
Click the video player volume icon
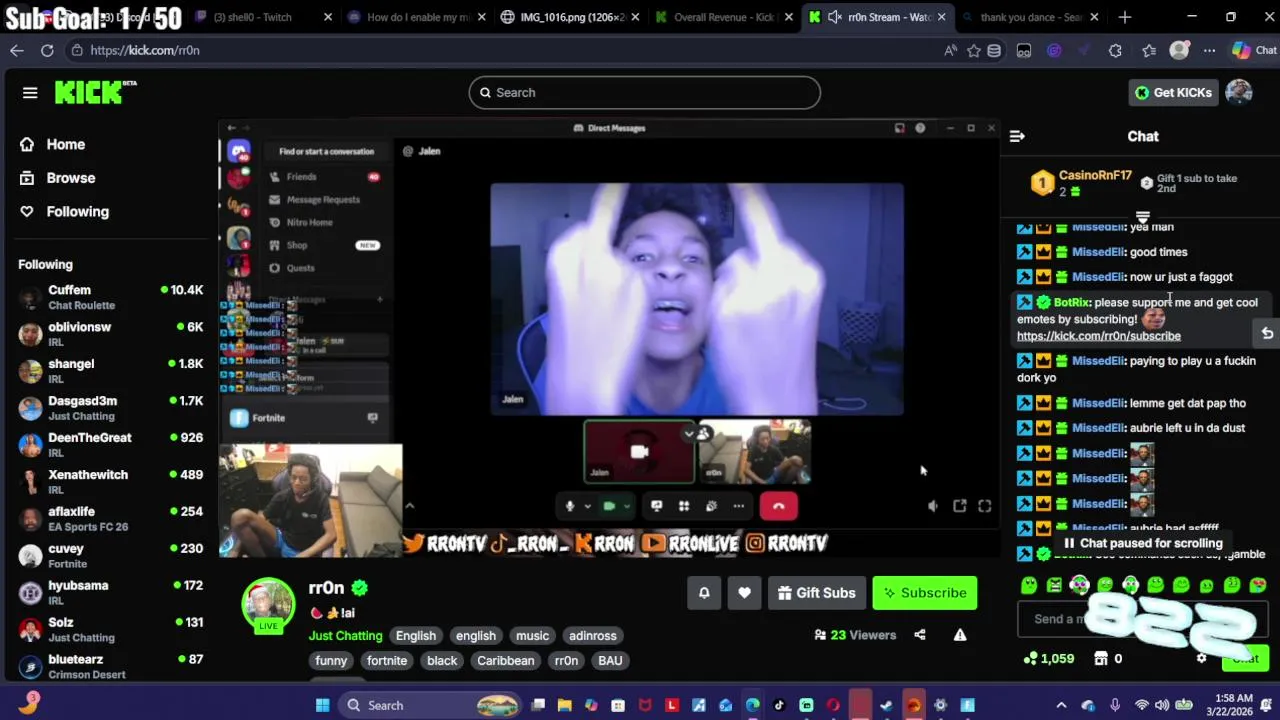tap(933, 506)
